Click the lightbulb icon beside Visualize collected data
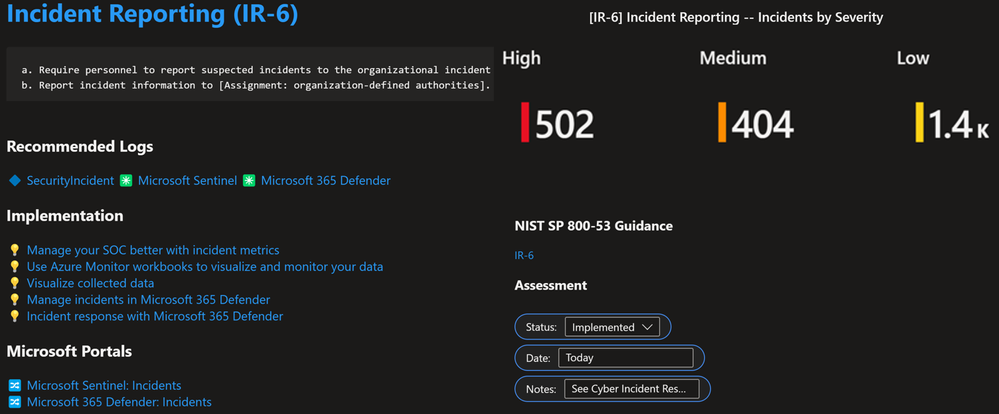The image size is (999, 414). tap(15, 283)
